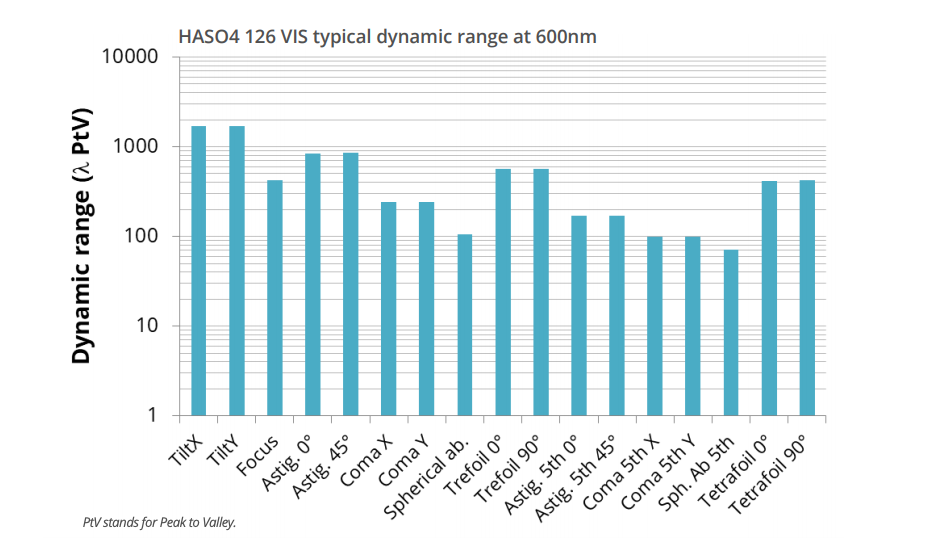Click the "Focus" axis label
The height and width of the screenshot is (546, 936).
click(x=258, y=455)
